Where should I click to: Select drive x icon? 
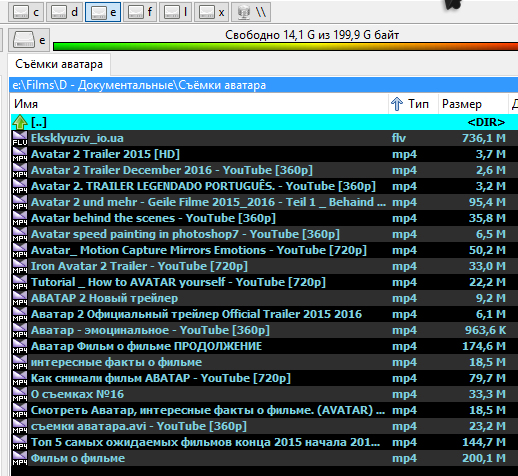pyautogui.click(x=206, y=12)
